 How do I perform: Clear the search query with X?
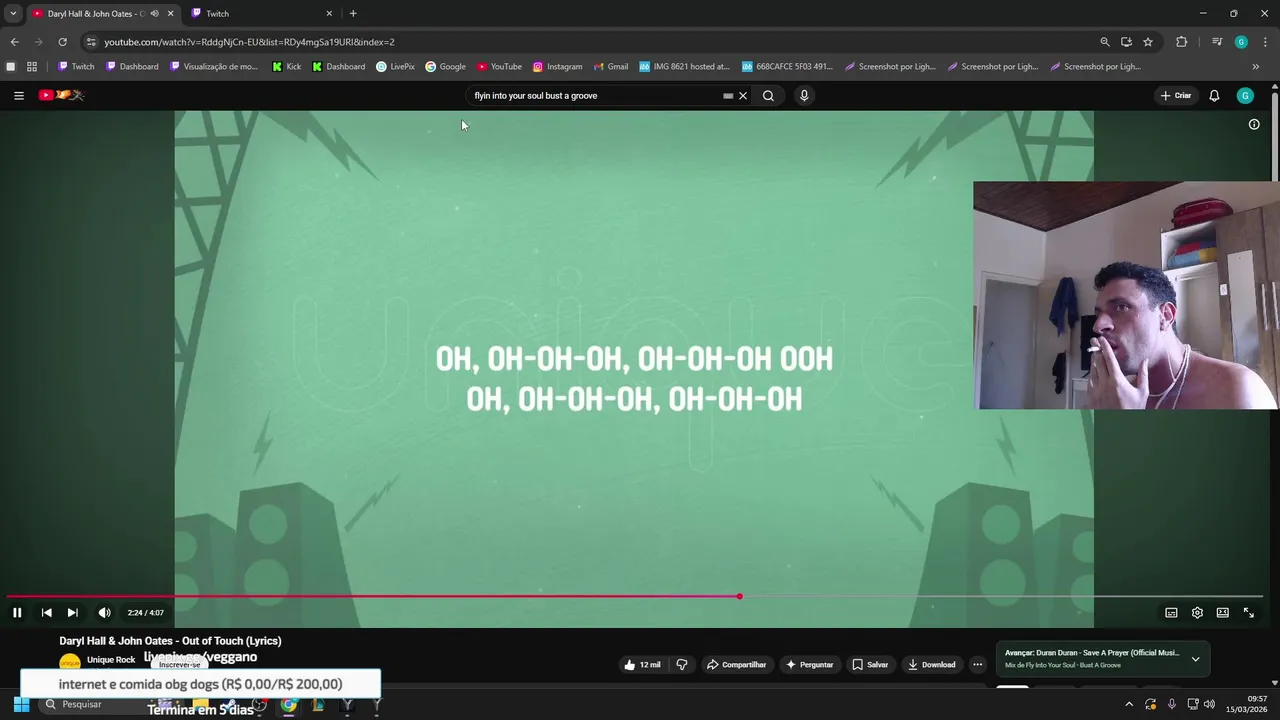point(743,96)
